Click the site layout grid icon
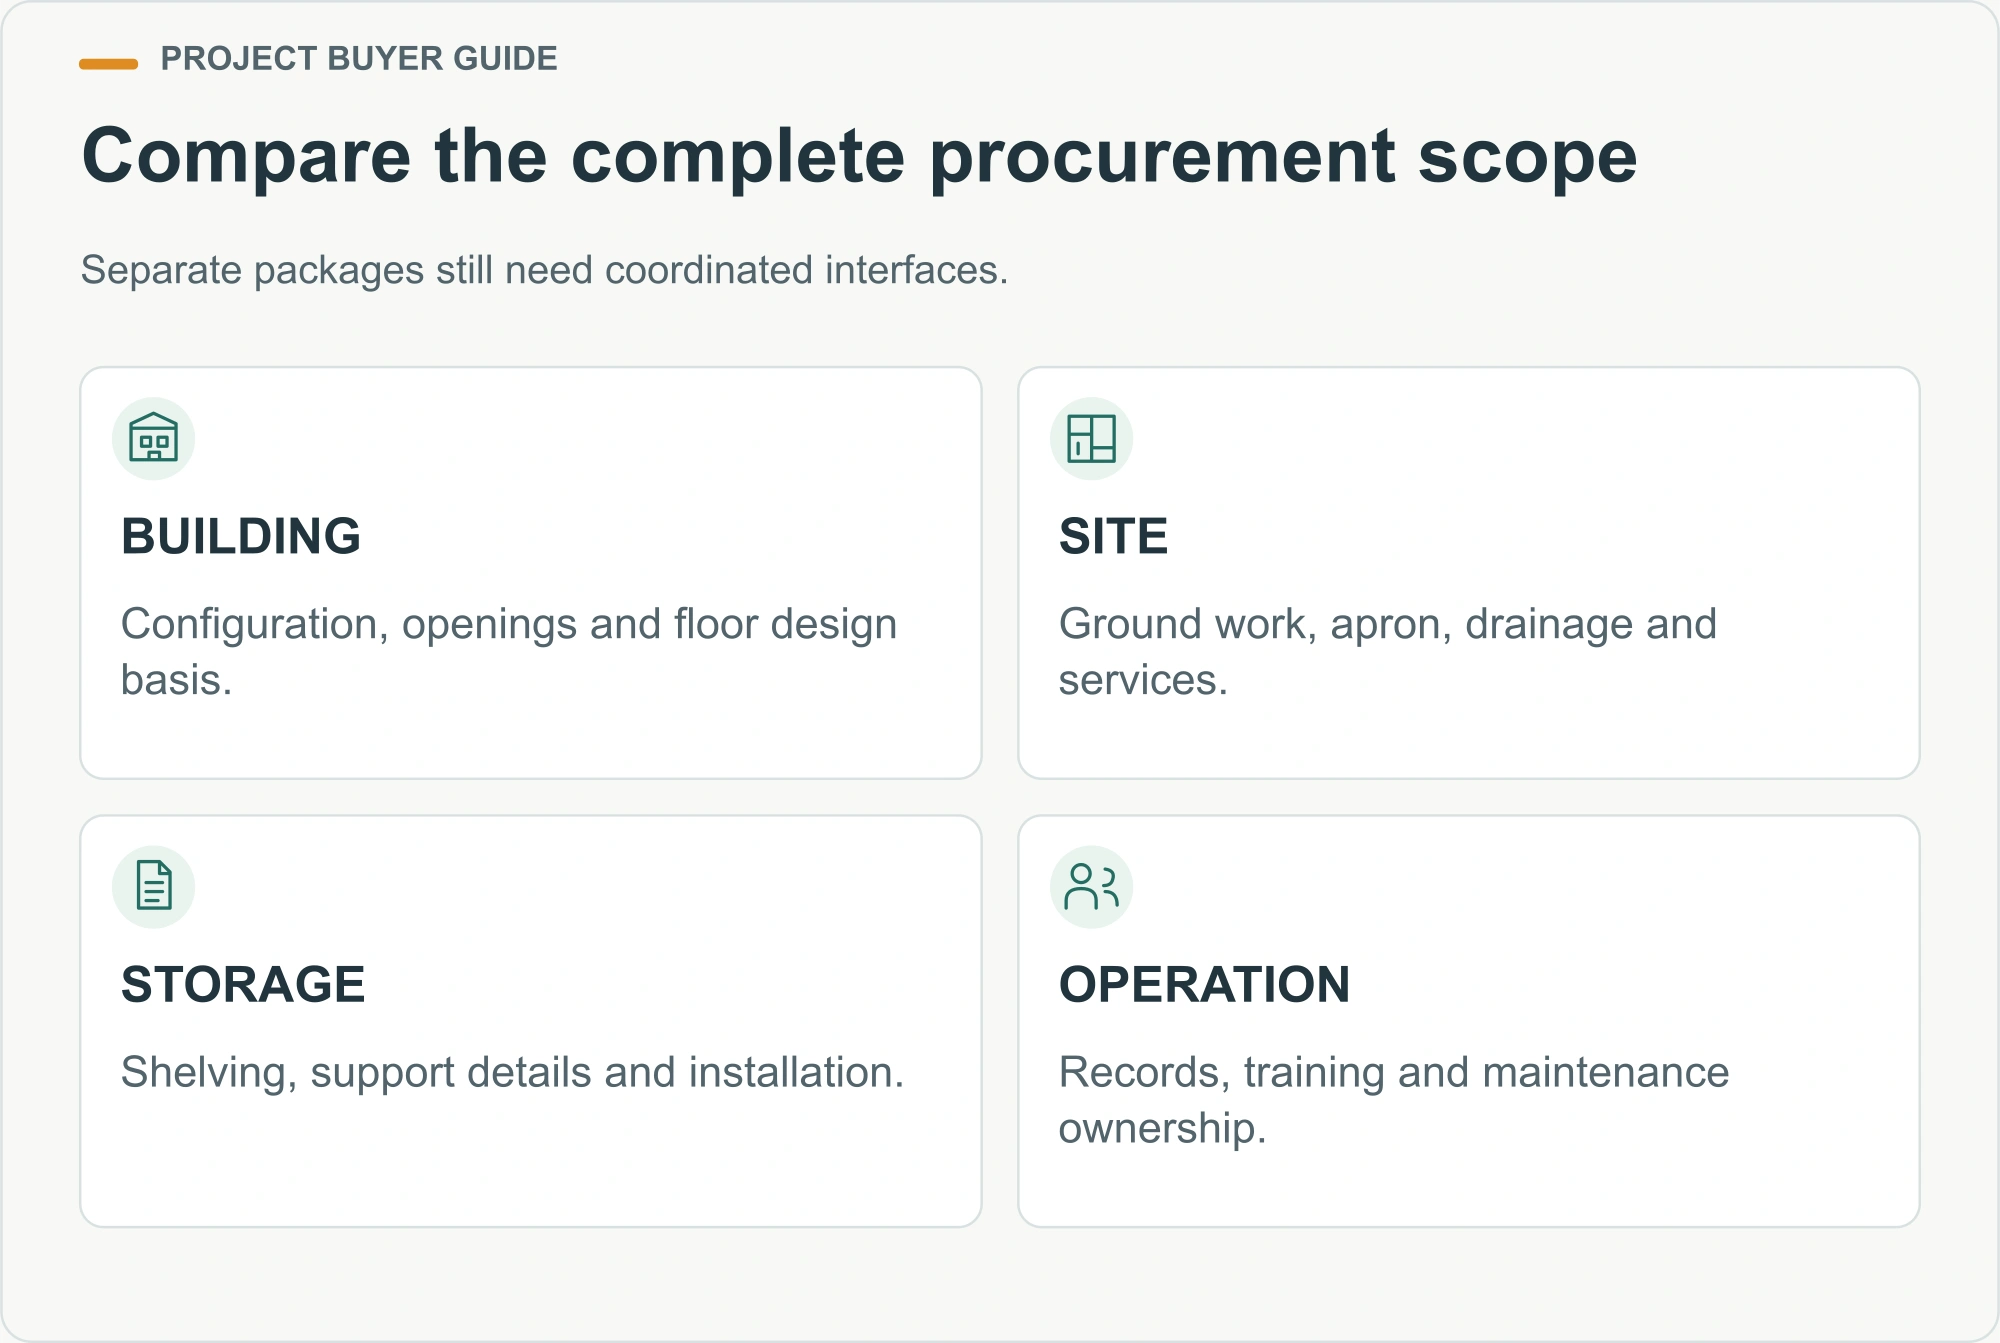 1091,438
